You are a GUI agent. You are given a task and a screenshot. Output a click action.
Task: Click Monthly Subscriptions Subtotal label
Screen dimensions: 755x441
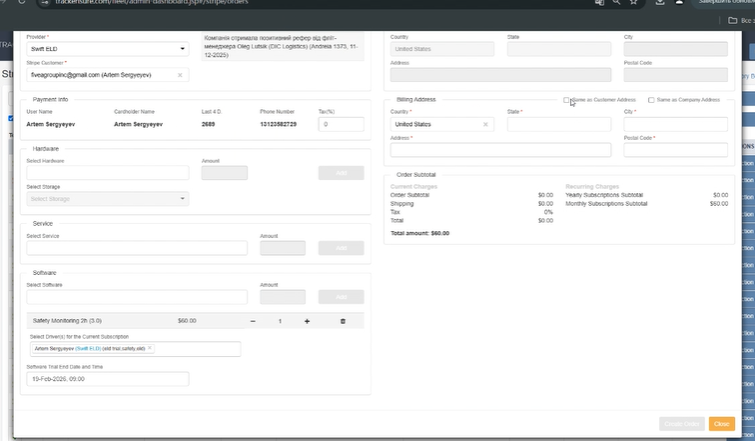click(x=606, y=204)
